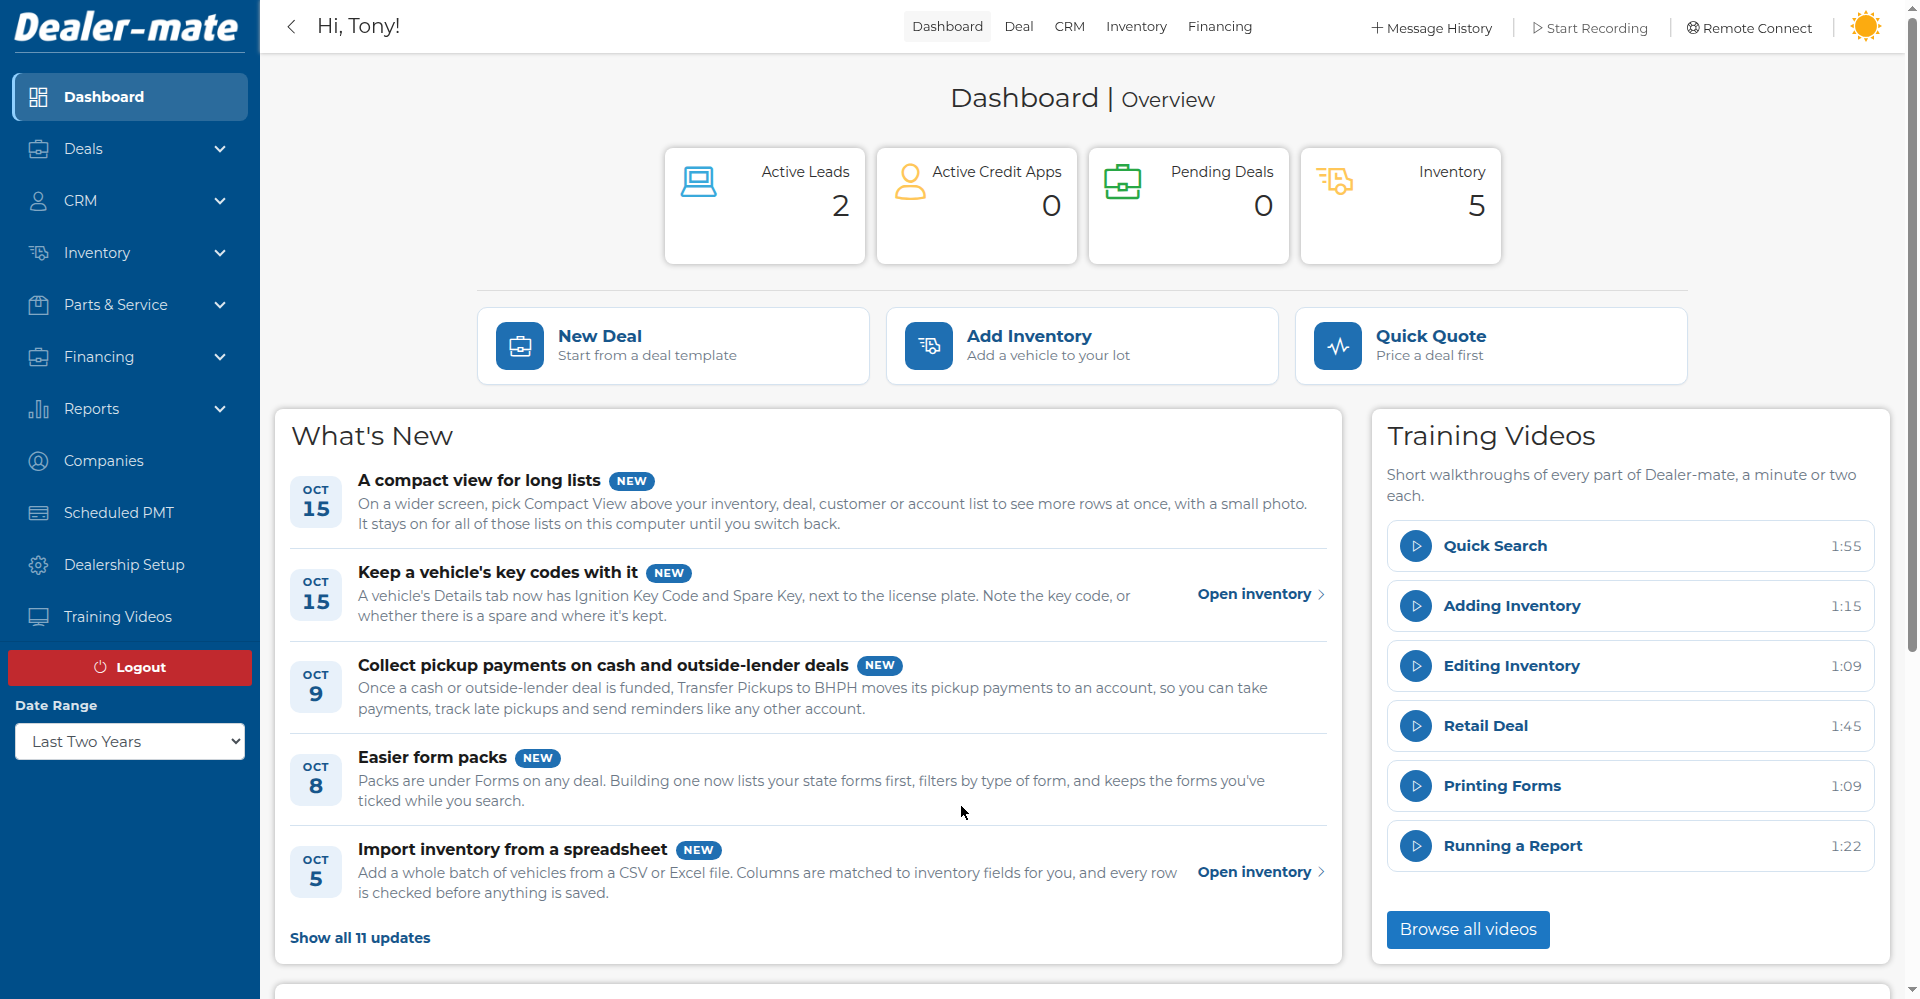
Task: Expand the Inventory sidebar menu
Action: click(x=130, y=253)
